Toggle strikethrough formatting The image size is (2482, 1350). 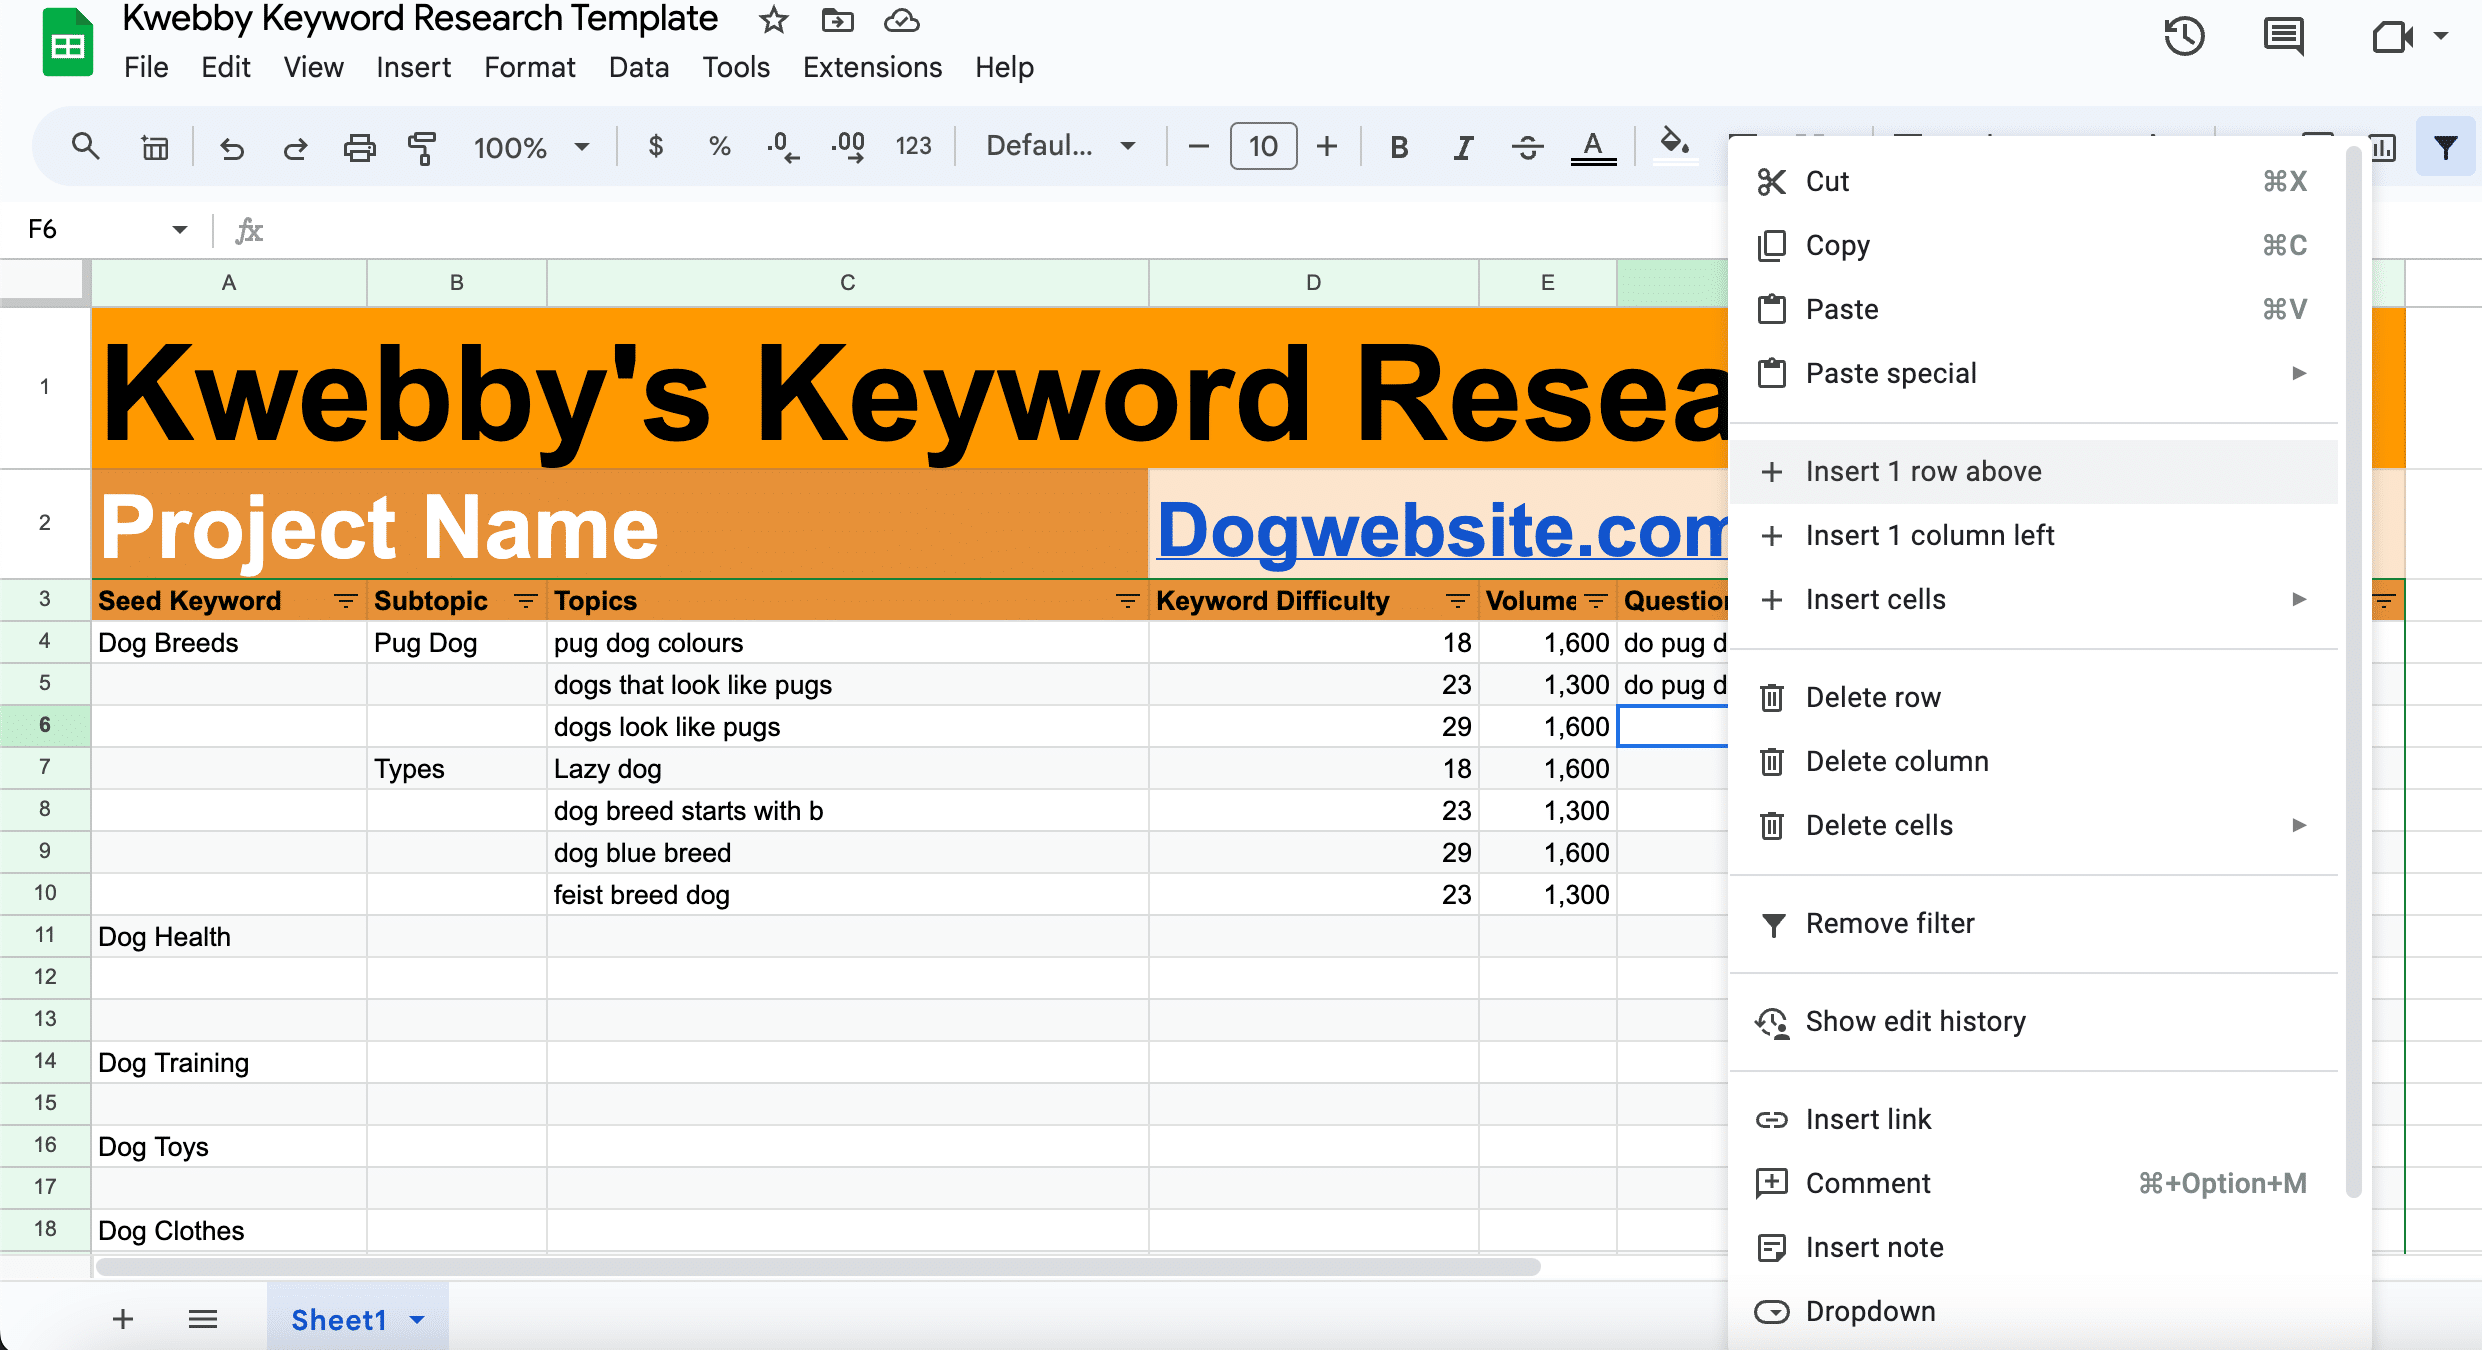coord(1527,148)
